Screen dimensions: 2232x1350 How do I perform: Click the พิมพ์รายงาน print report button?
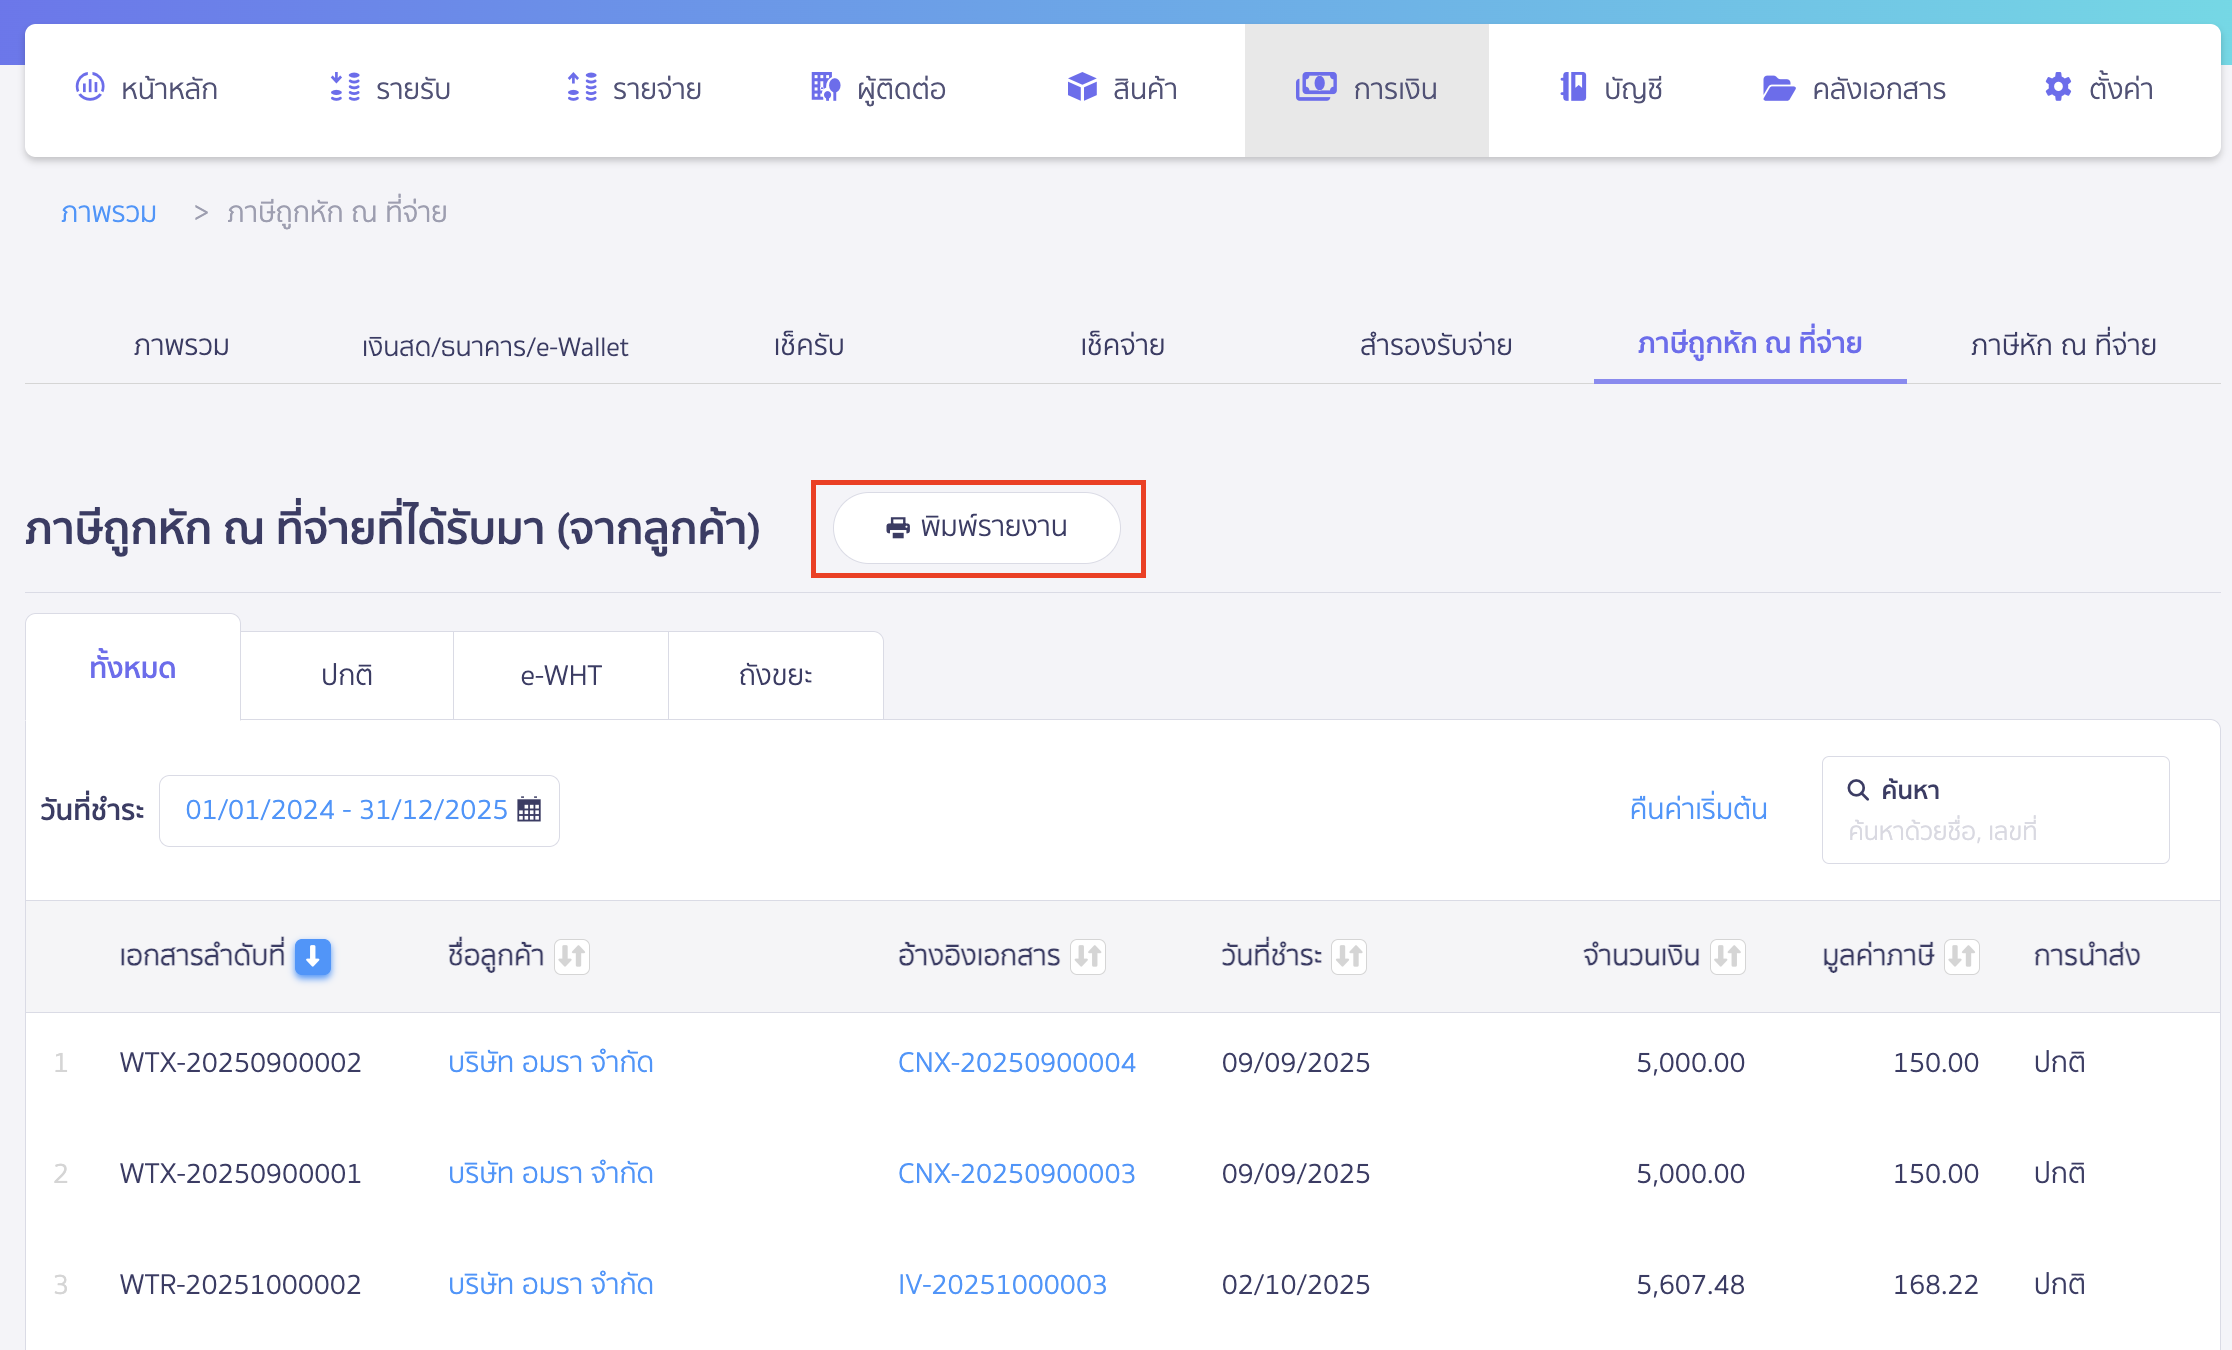click(977, 528)
